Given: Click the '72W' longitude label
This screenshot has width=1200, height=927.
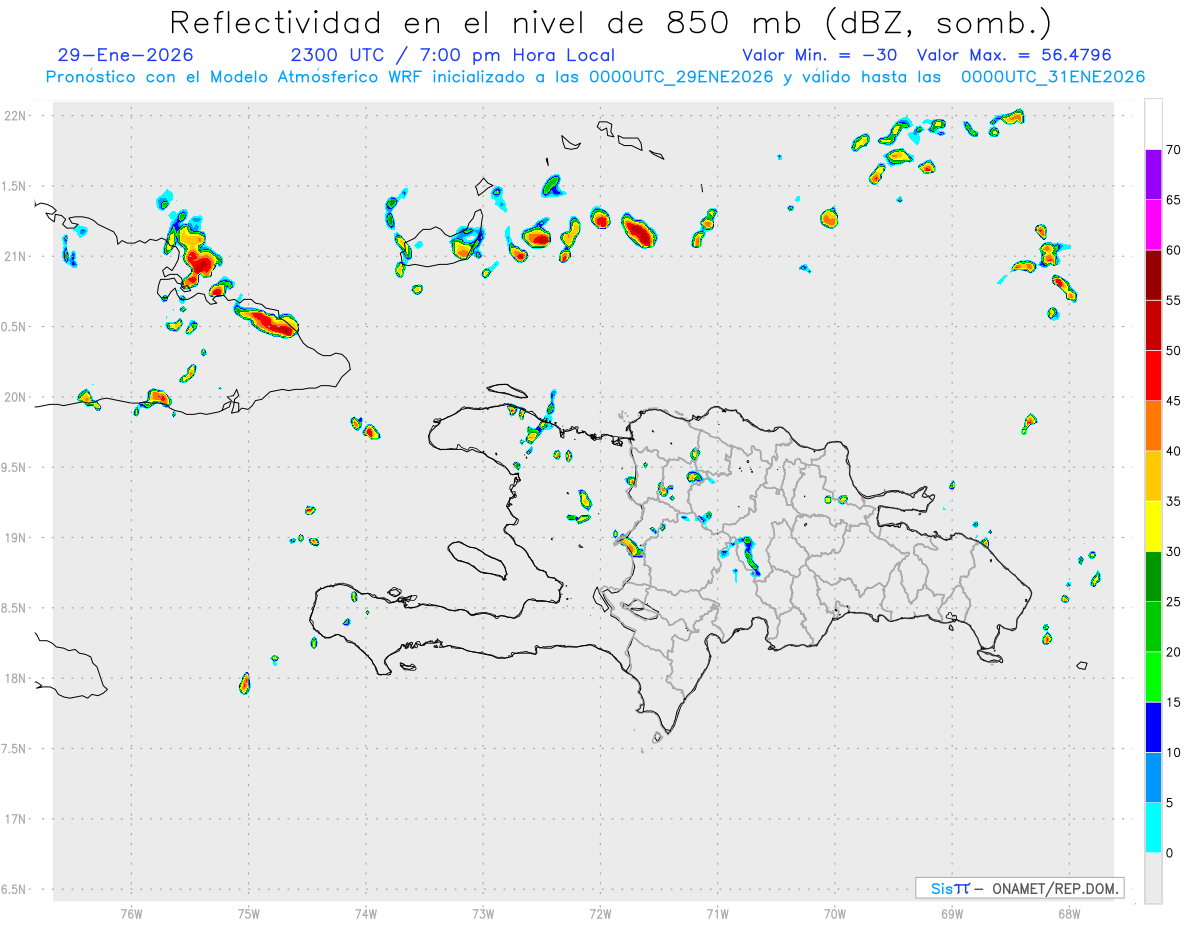Looking at the screenshot, I should click(x=600, y=913).
